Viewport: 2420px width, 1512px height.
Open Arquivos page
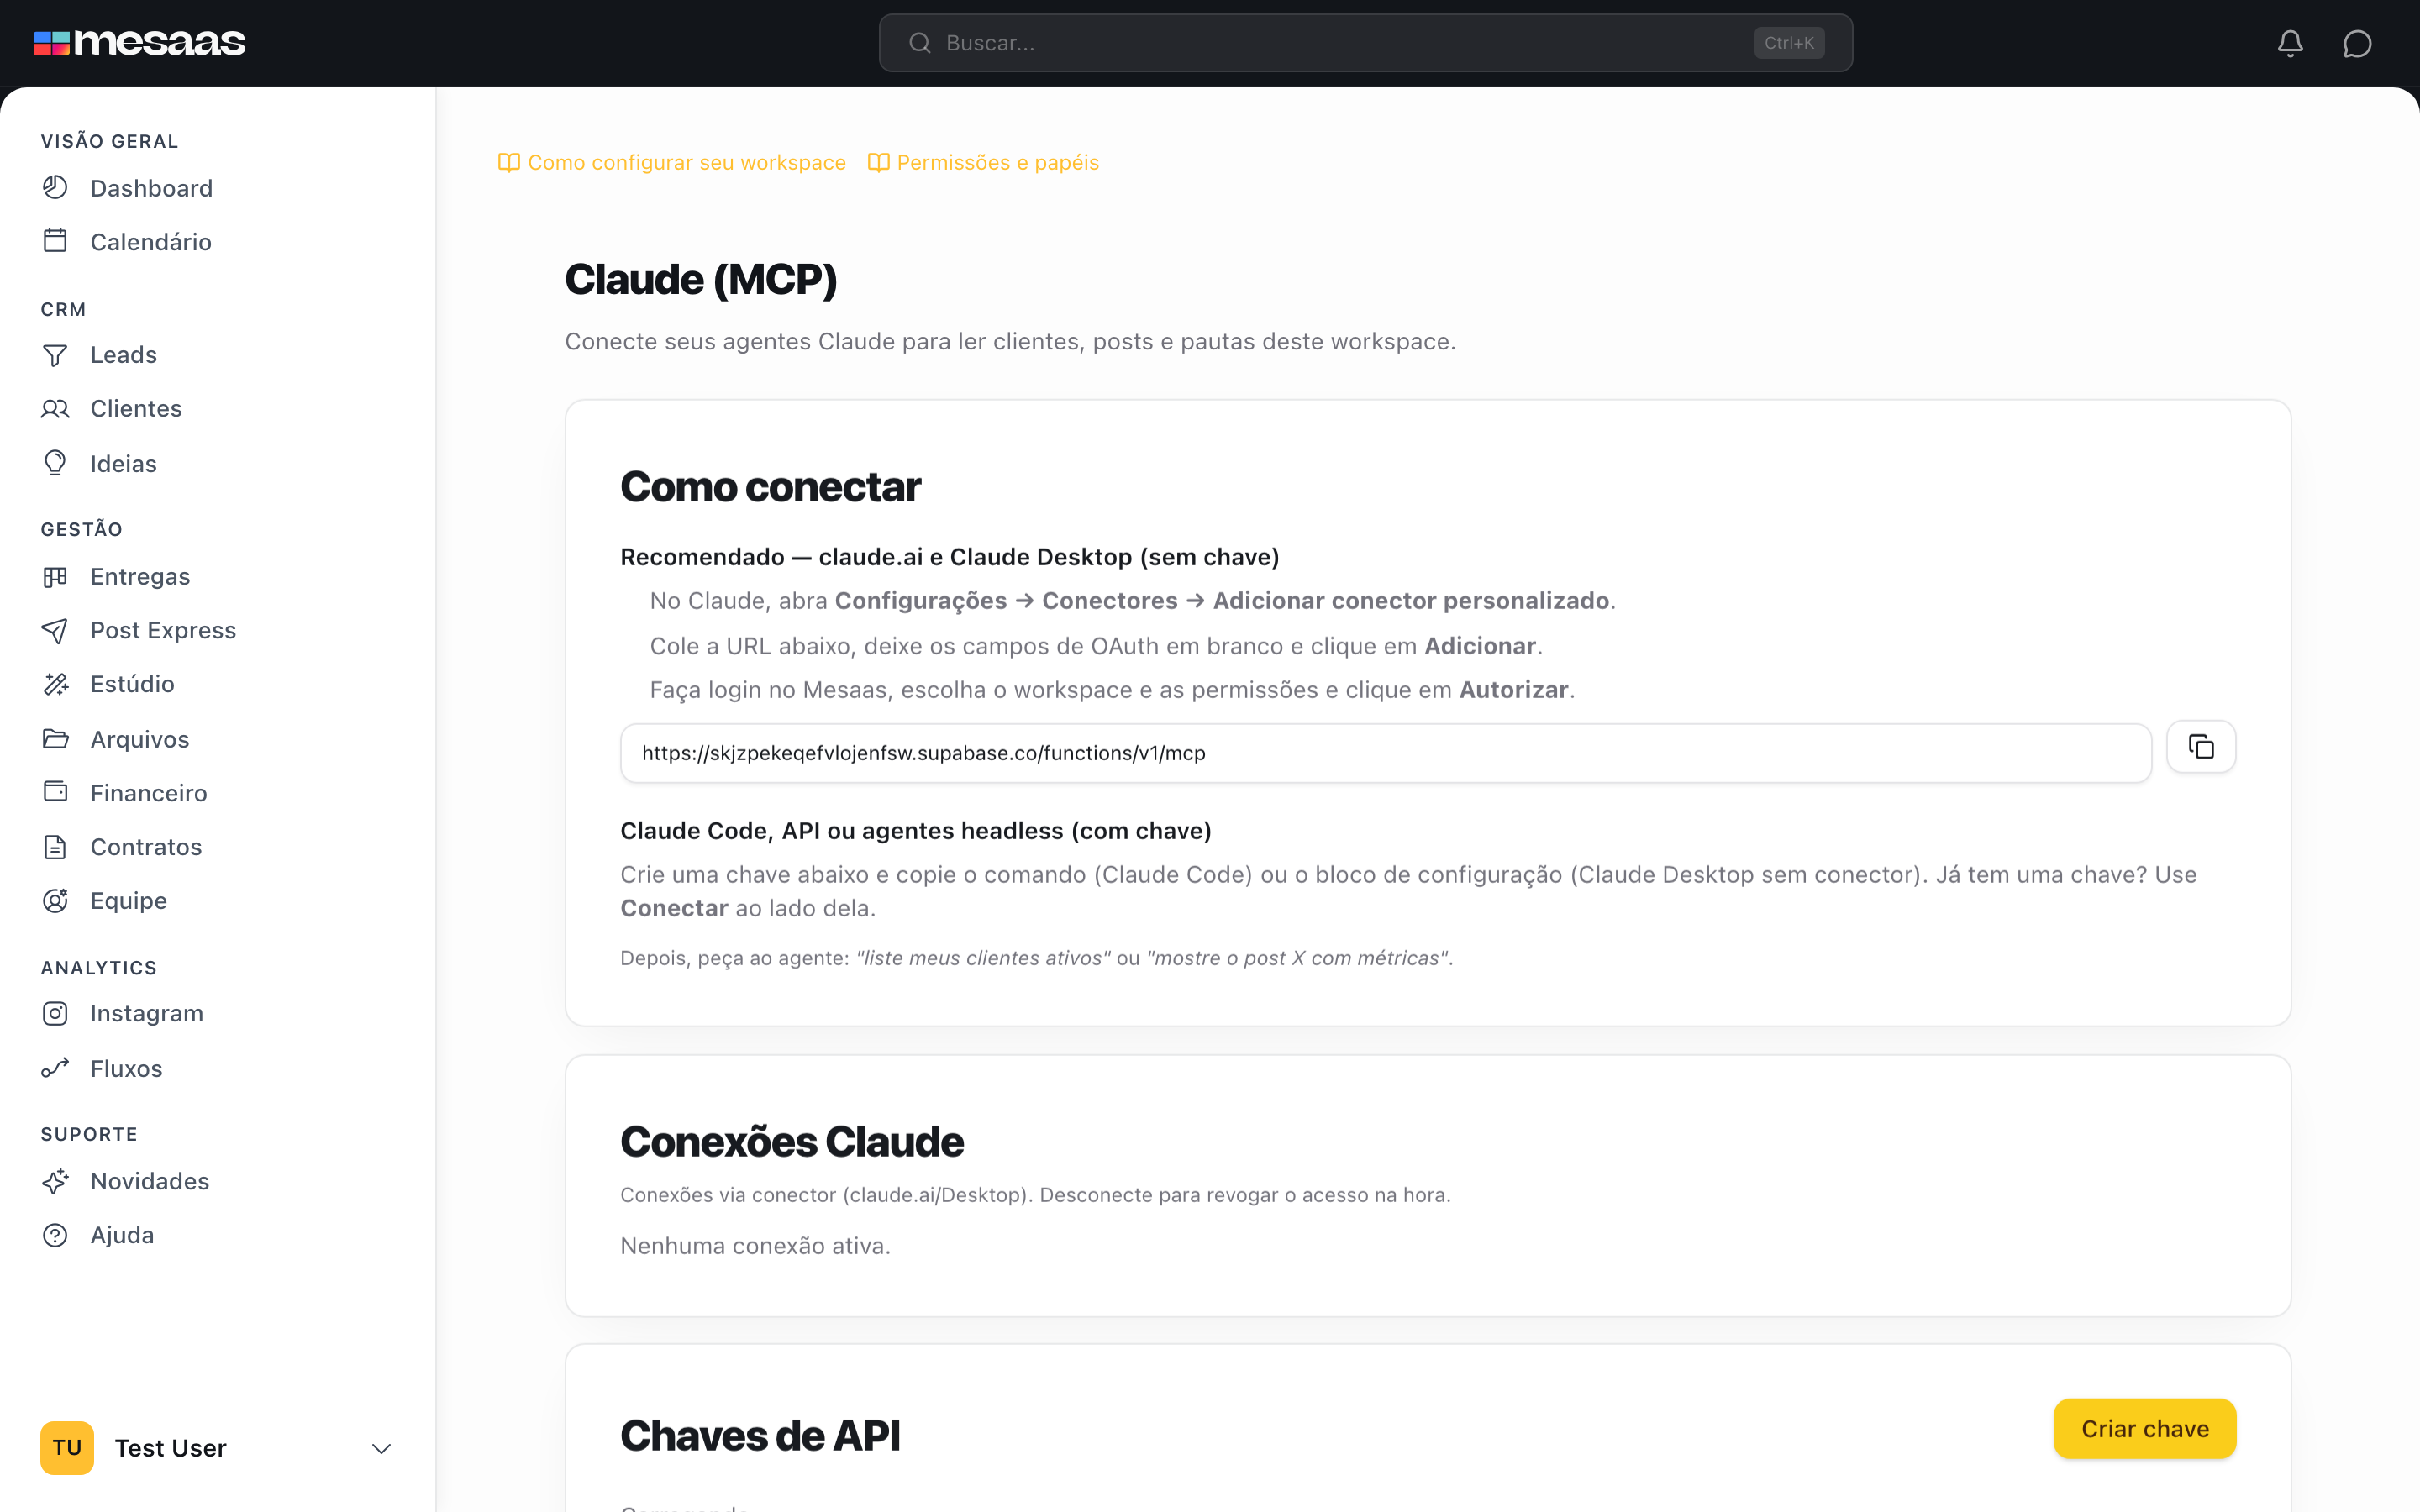point(140,739)
